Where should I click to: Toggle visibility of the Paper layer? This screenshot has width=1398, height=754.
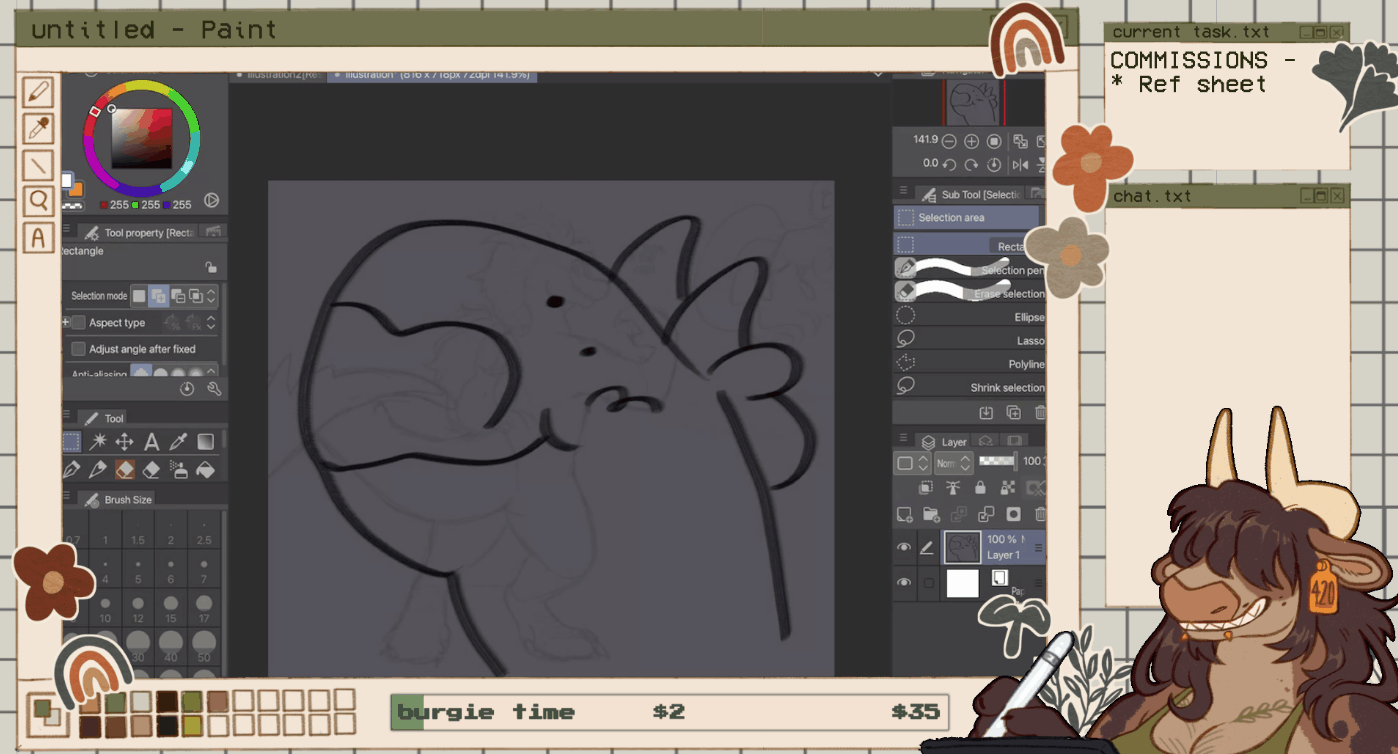click(904, 583)
